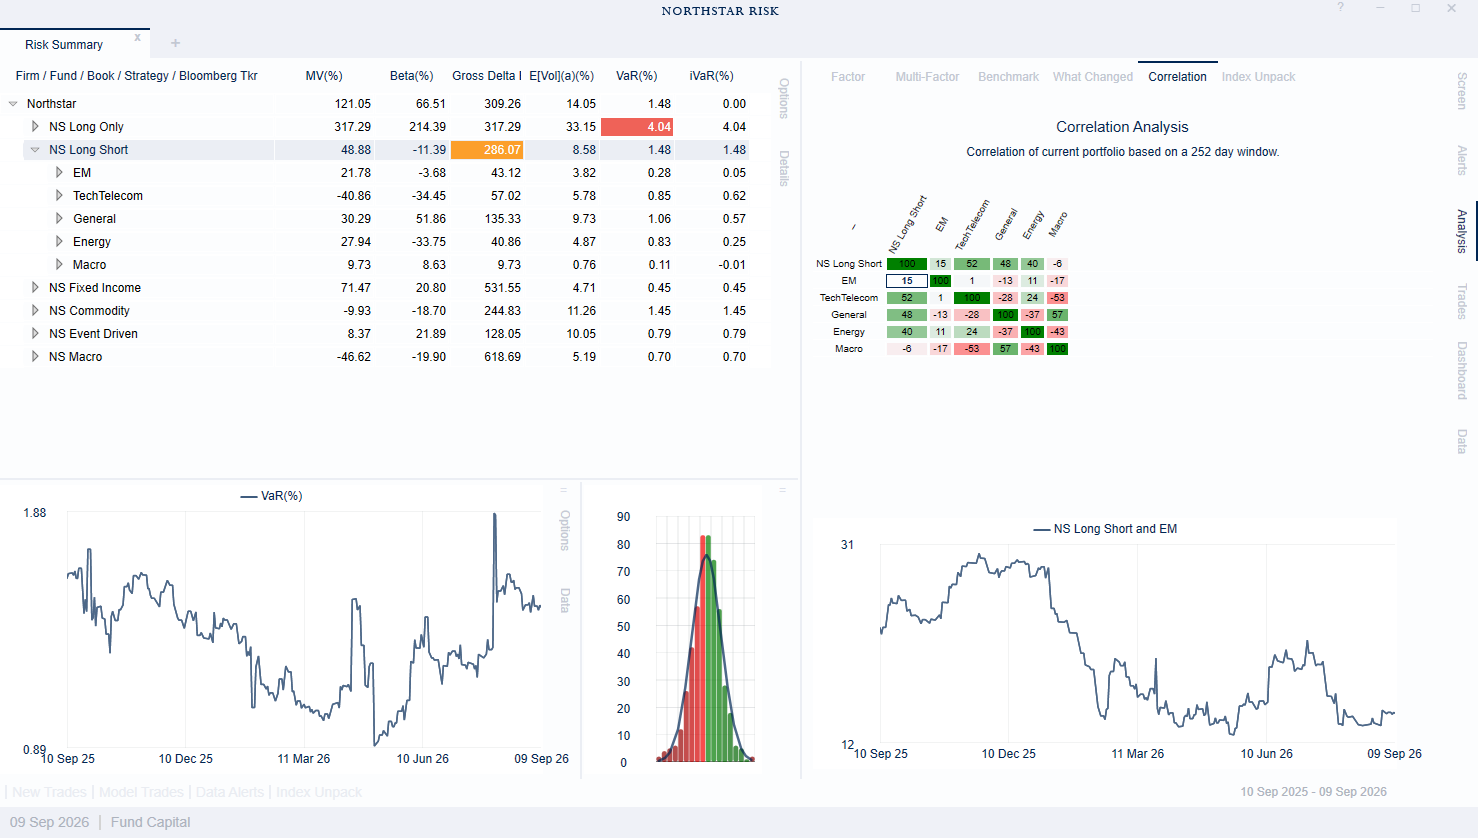This screenshot has height=838, width=1478.
Task: Open histogram panel menu icon
Action: 782,490
